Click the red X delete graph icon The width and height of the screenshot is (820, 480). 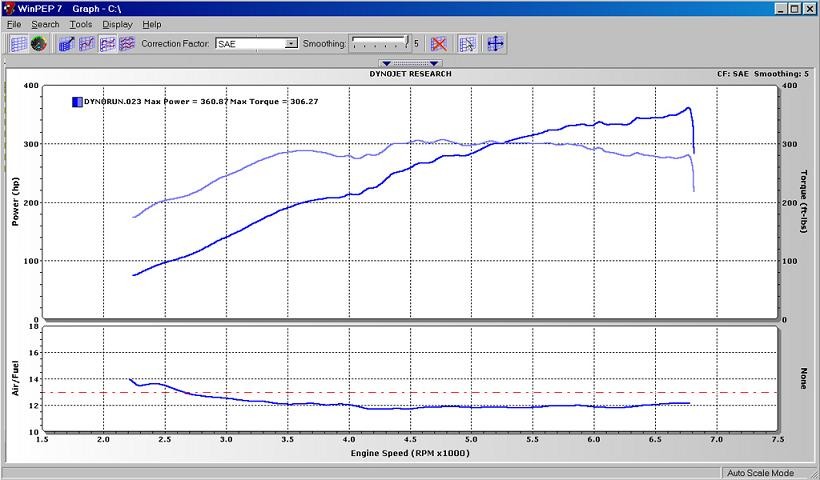point(439,44)
